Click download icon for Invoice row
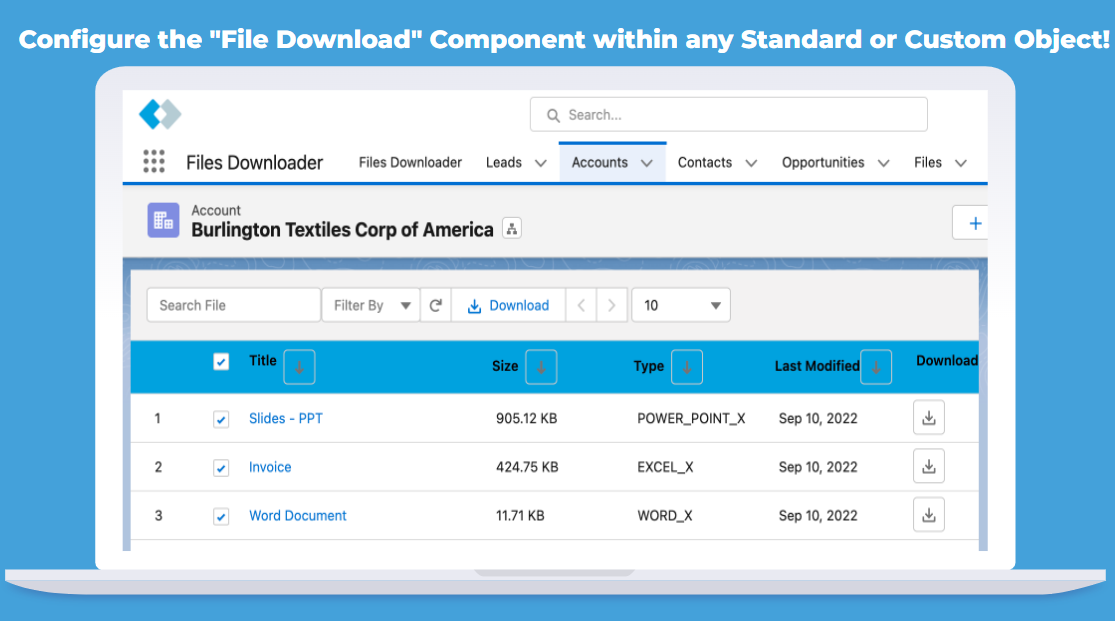Screen dimensions: 1115x621 pyautogui.click(x=928, y=466)
